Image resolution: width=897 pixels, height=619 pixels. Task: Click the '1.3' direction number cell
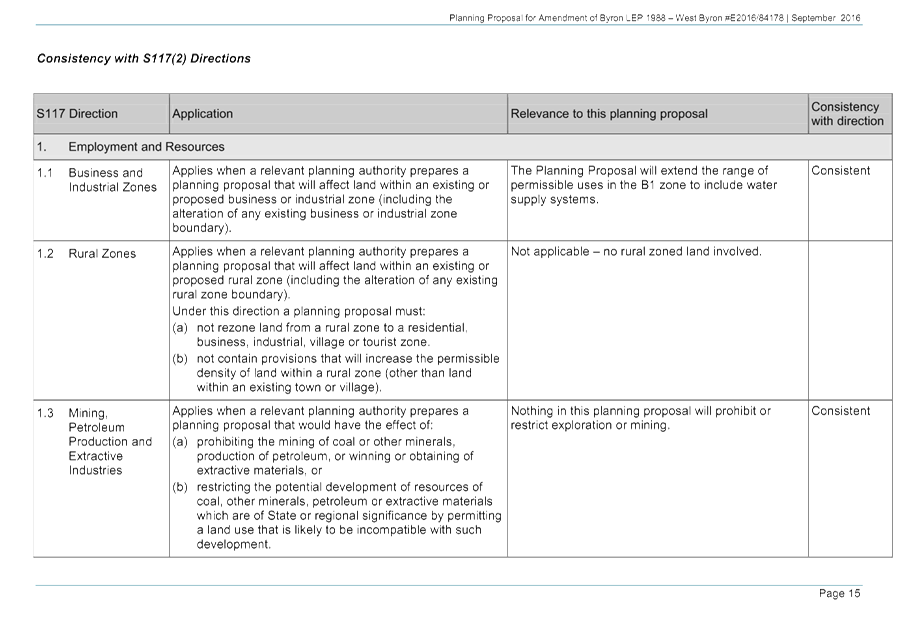coord(45,413)
